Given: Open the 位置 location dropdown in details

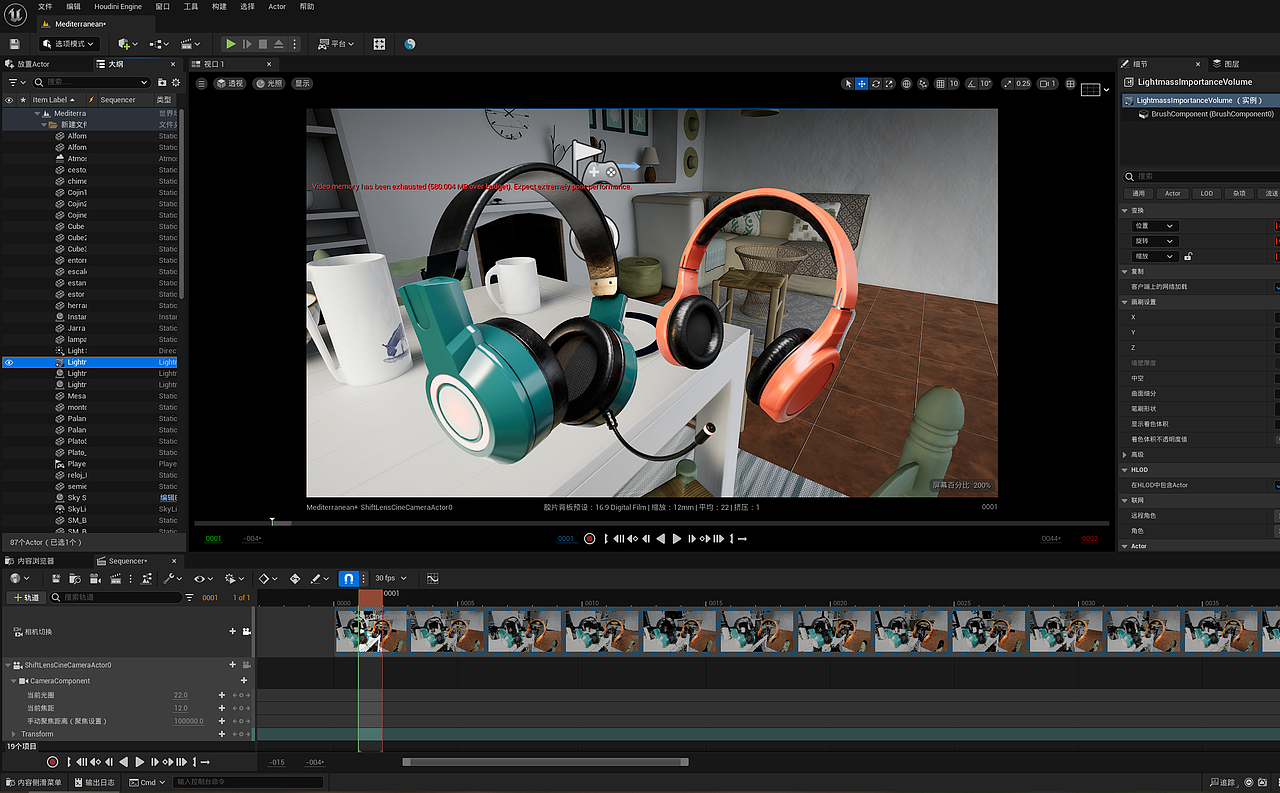Looking at the screenshot, I should tap(1153, 226).
